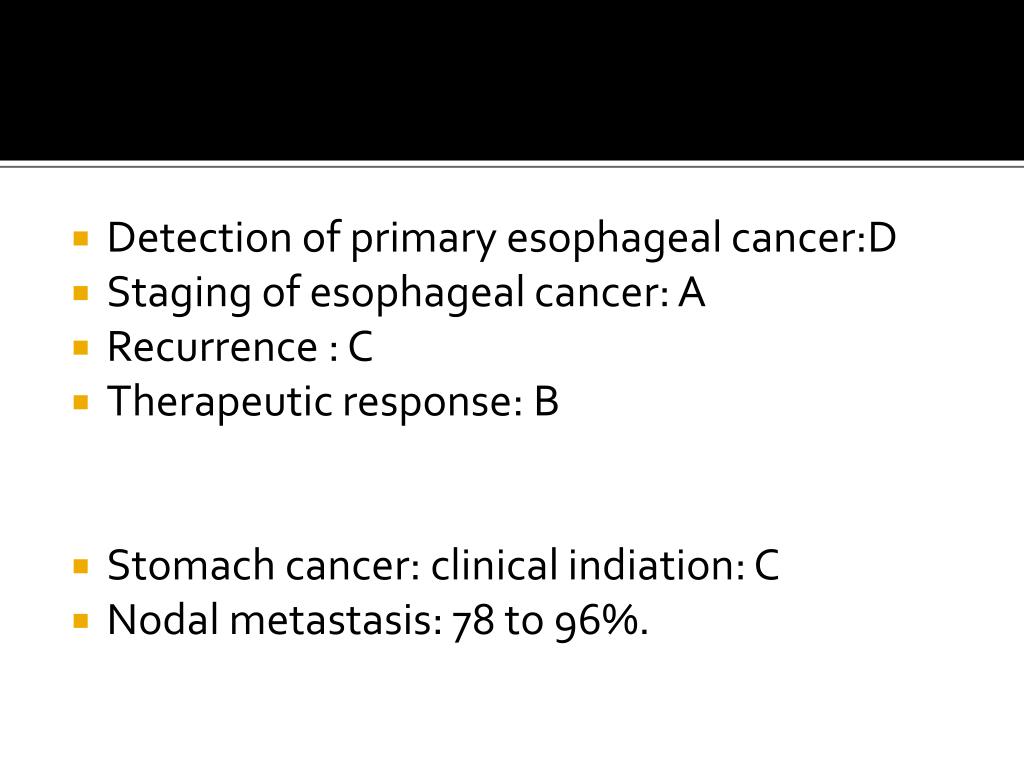This screenshot has width=1024, height=768.
Task: Click the letter 'D' after 'cancer:'
Action: tap(882, 238)
